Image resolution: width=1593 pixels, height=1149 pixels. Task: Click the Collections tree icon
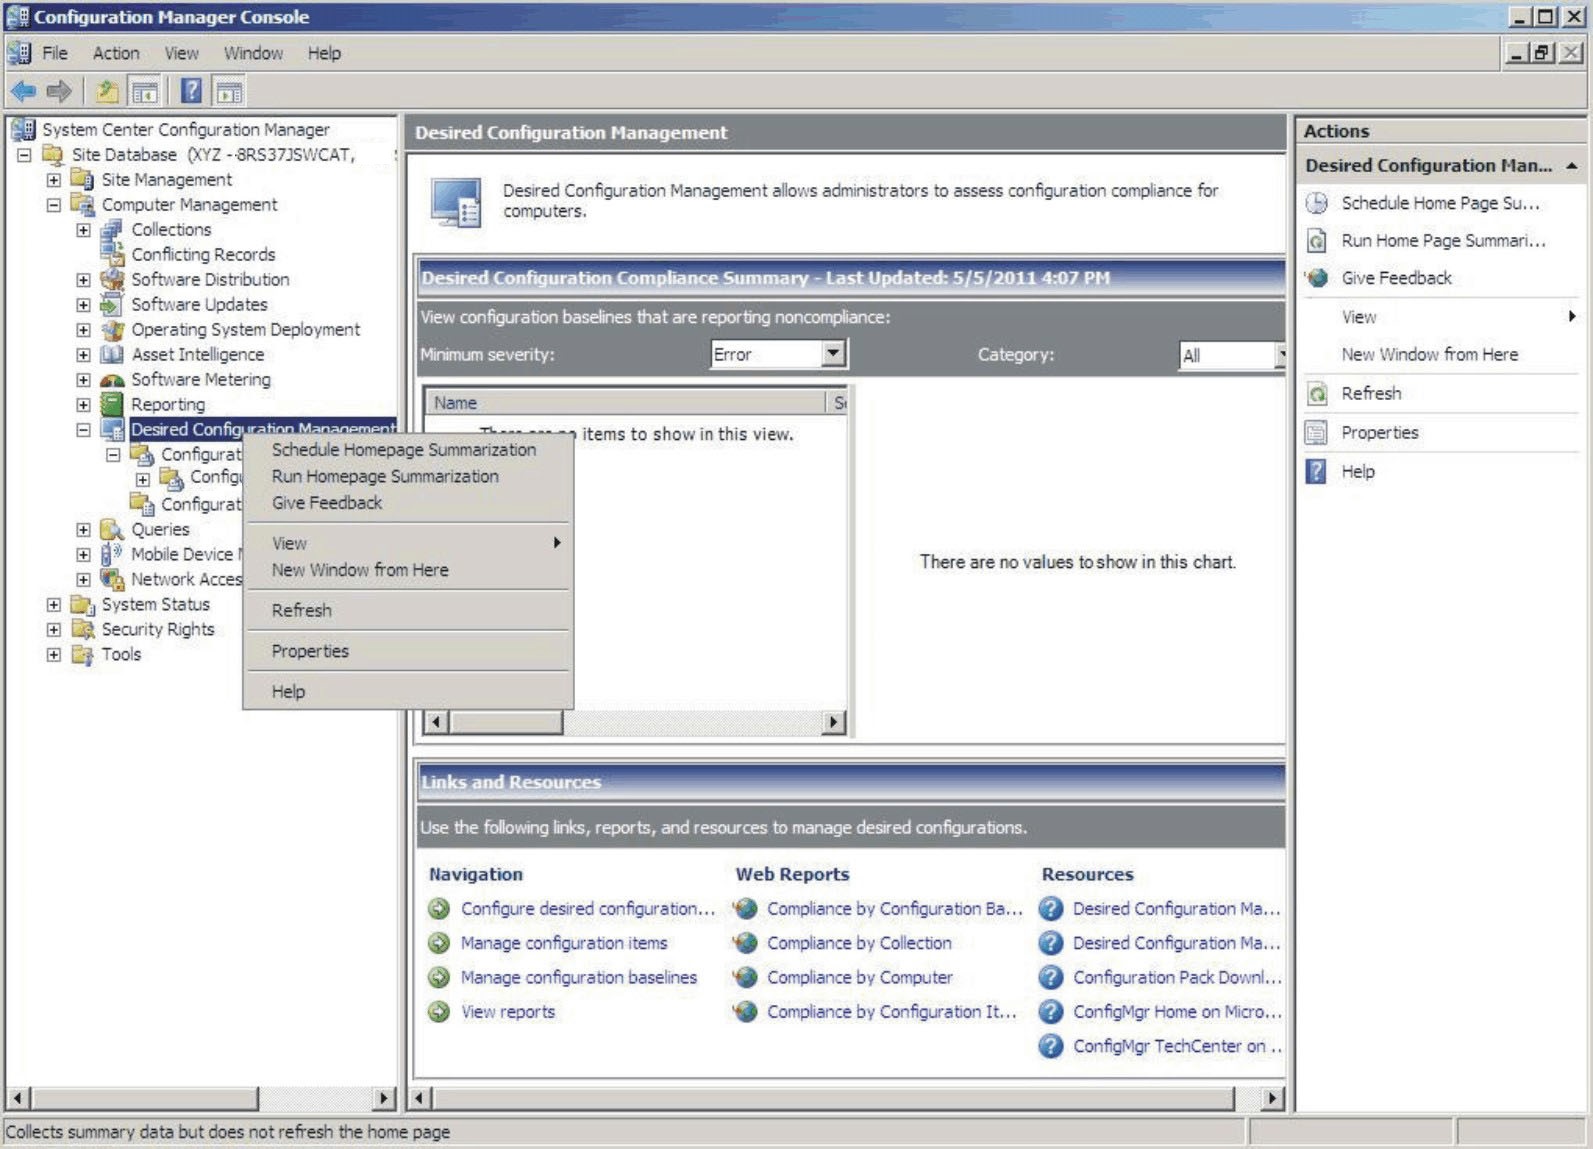point(113,230)
